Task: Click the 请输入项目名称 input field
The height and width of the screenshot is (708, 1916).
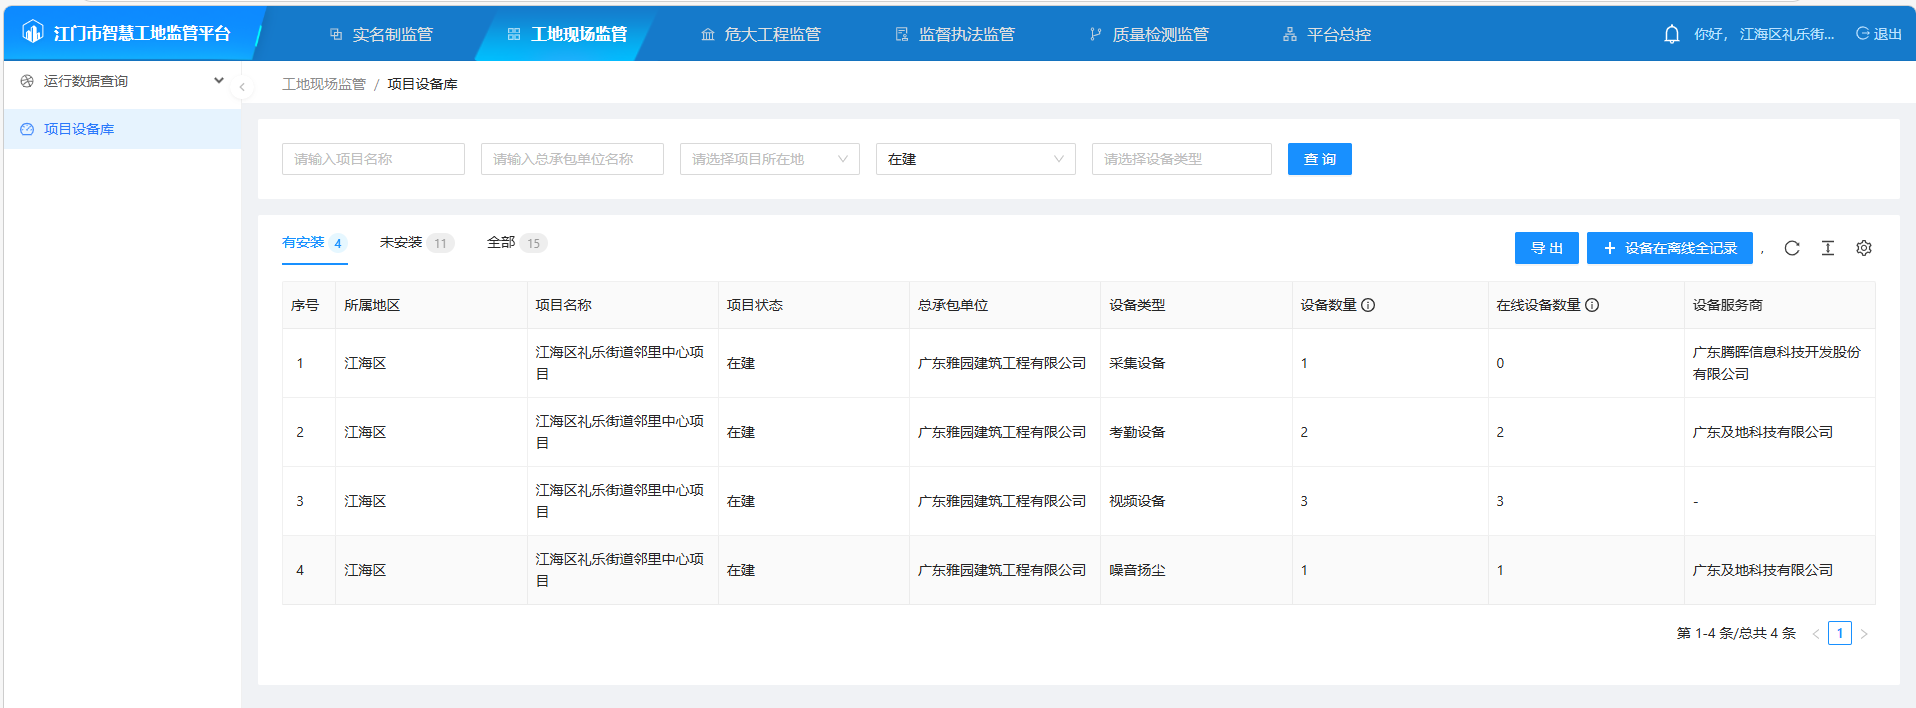Action: click(373, 159)
